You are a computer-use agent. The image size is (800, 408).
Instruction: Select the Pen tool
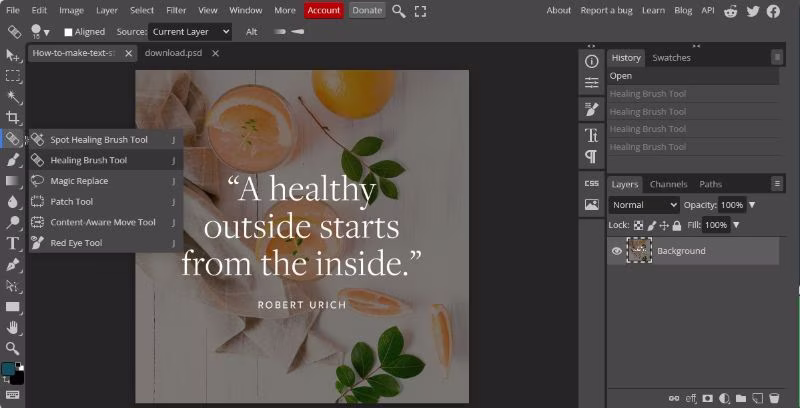tap(13, 264)
